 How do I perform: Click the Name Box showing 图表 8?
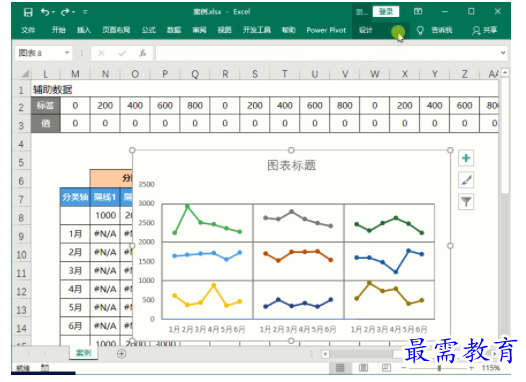coord(40,53)
